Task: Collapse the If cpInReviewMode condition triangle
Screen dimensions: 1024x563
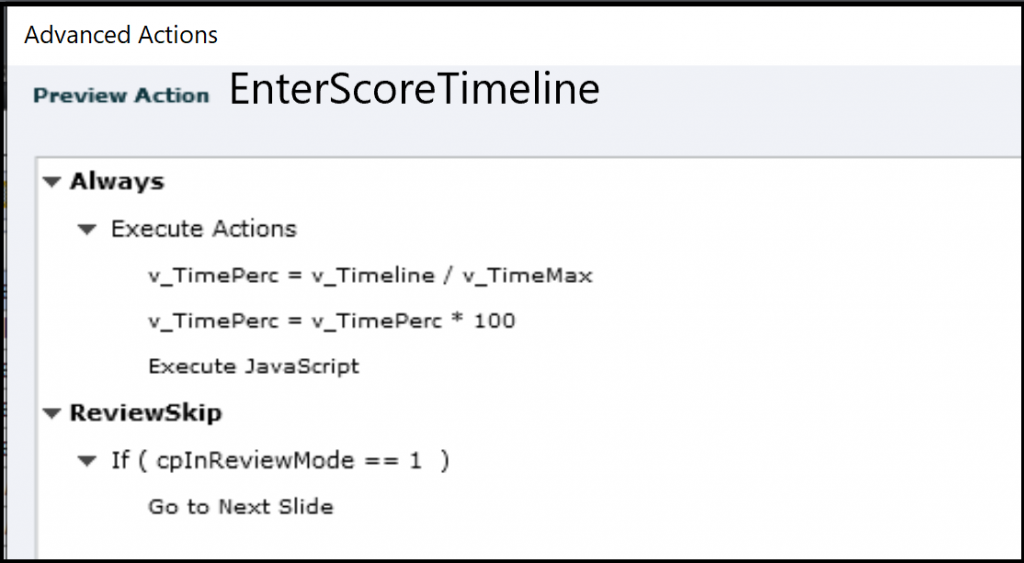Action: 89,460
